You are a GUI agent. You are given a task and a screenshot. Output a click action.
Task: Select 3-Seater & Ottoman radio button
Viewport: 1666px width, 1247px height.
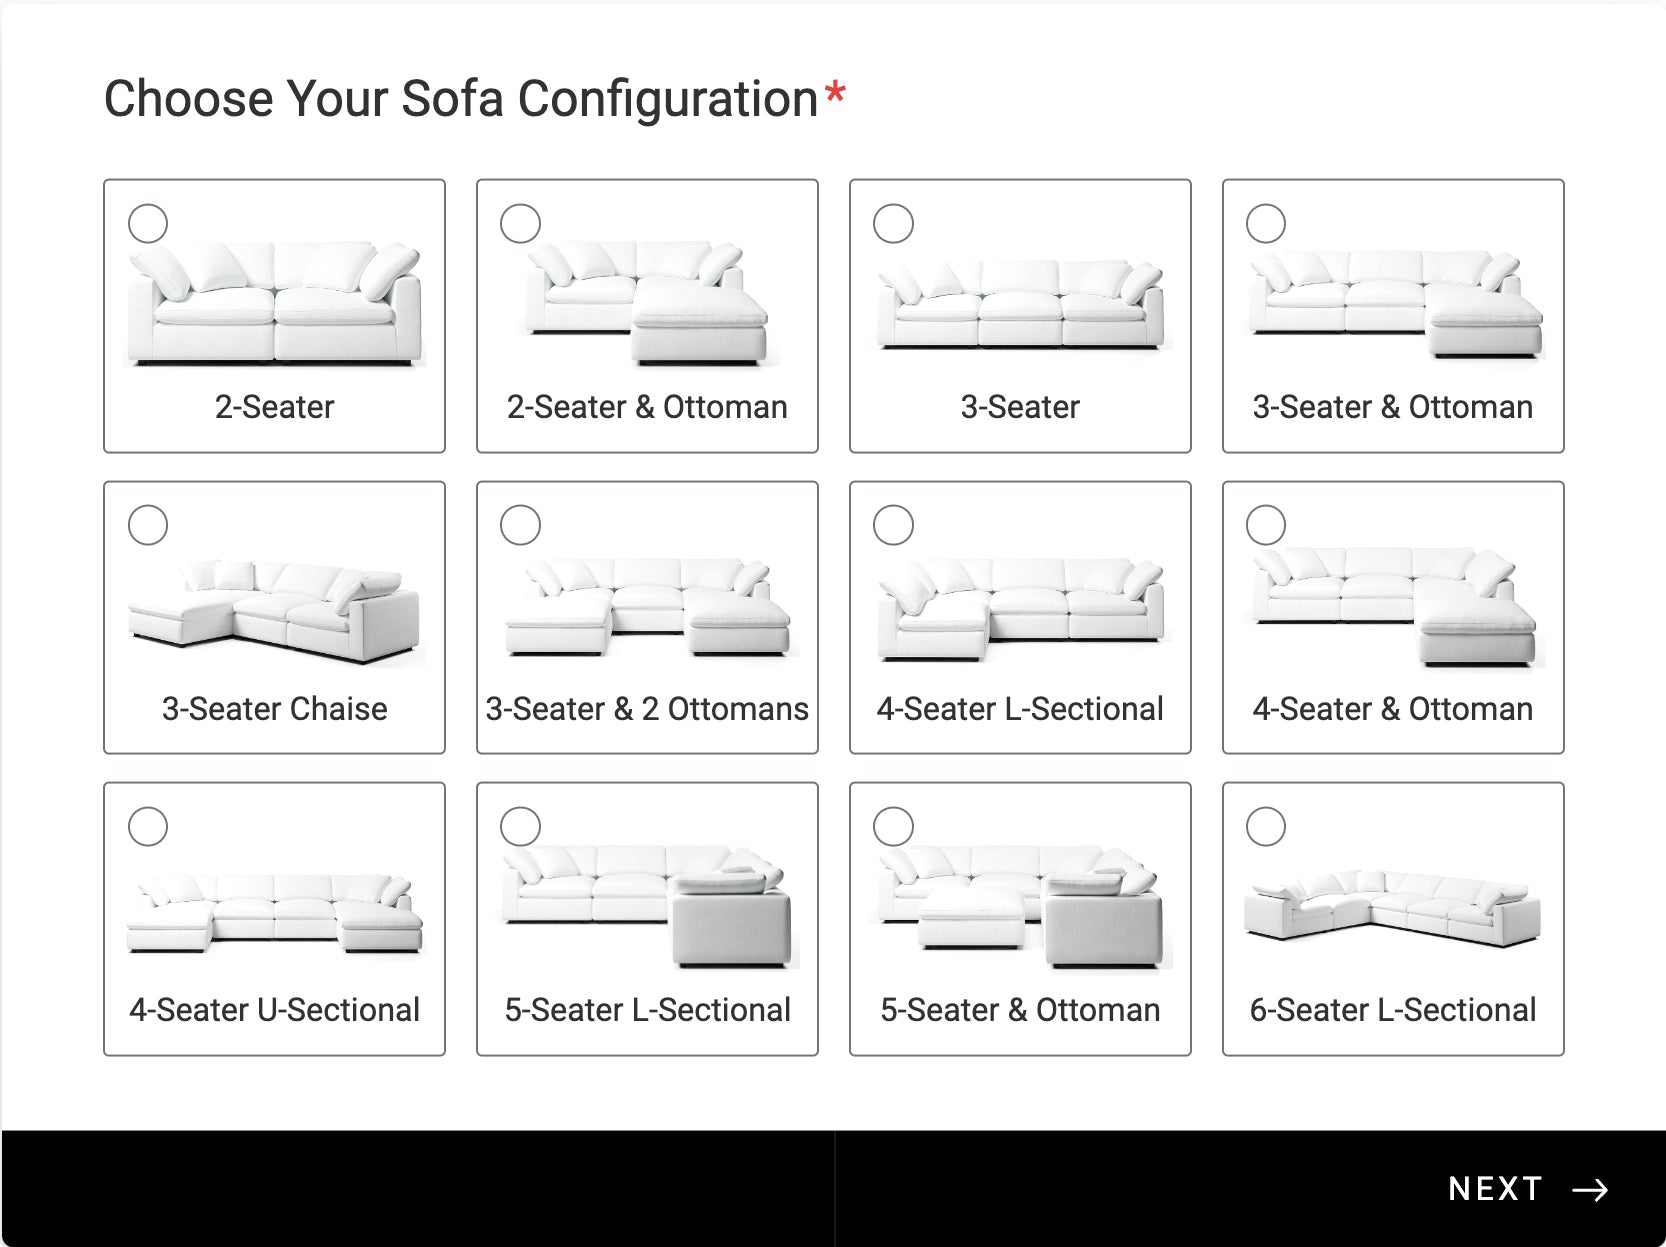coord(1265,223)
